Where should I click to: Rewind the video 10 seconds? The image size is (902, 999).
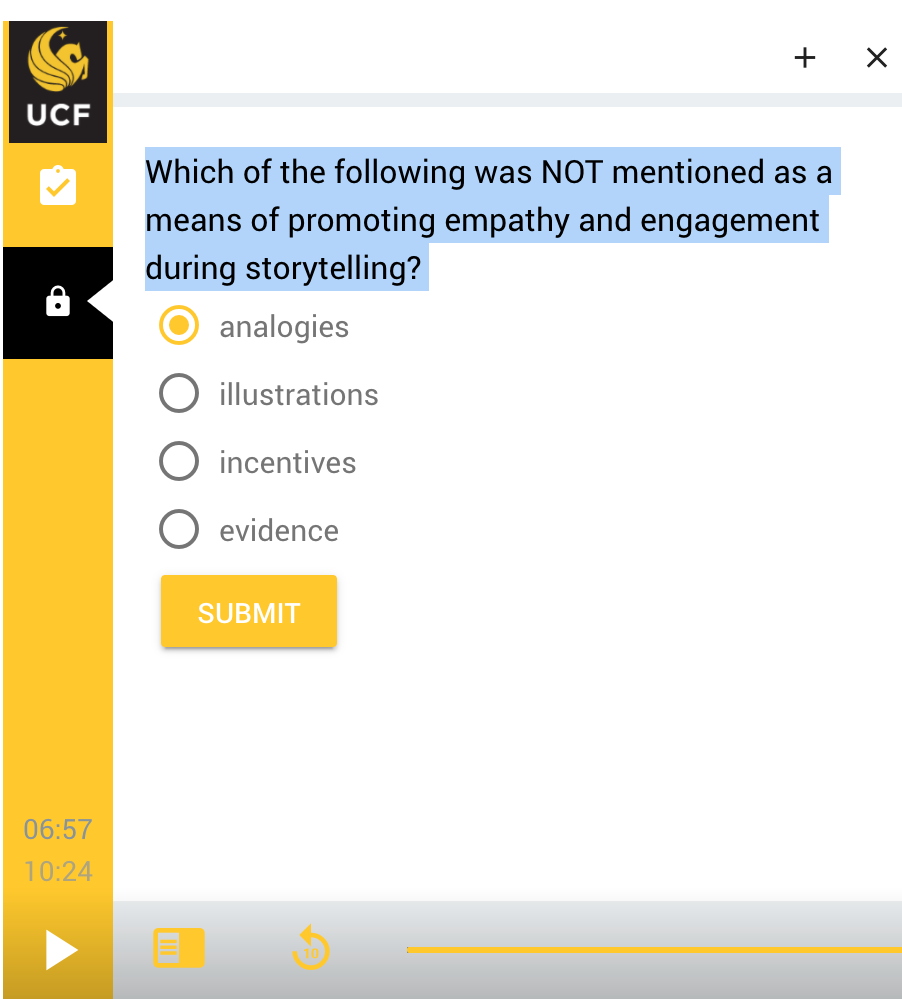(310, 947)
